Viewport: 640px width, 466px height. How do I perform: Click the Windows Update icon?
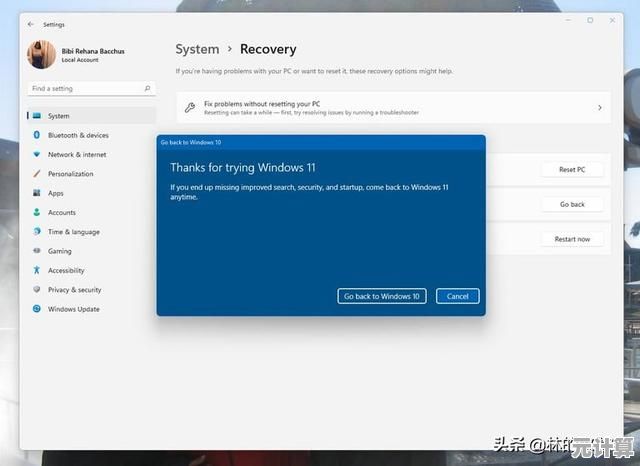click(37, 309)
